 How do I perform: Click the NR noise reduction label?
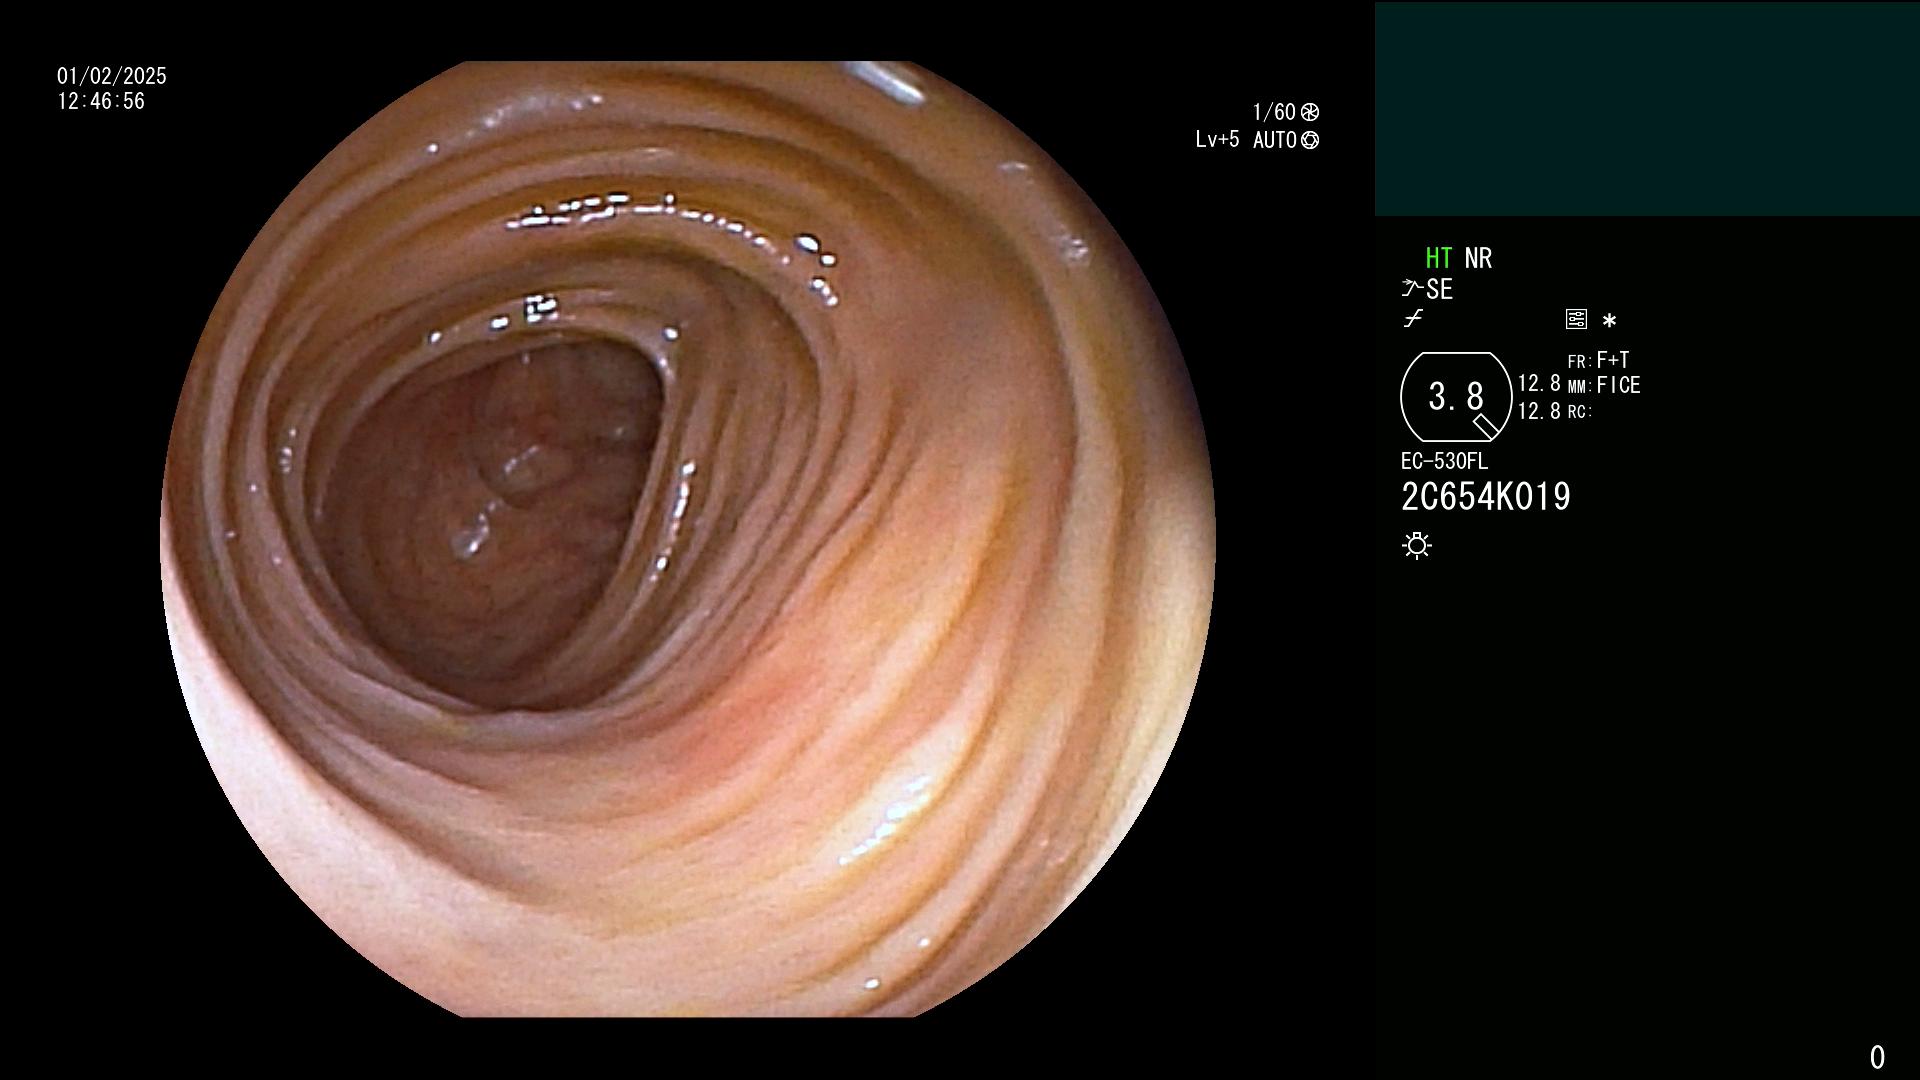pos(1478,258)
